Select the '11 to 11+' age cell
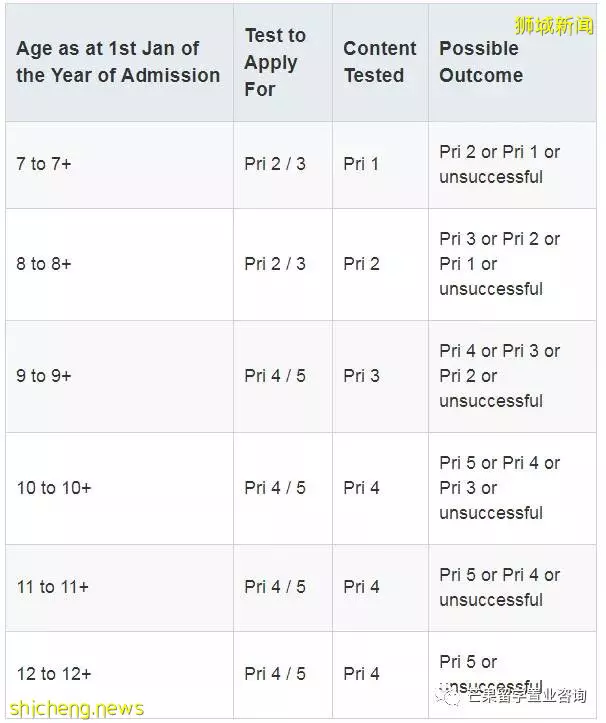606x723 pixels. (119, 588)
